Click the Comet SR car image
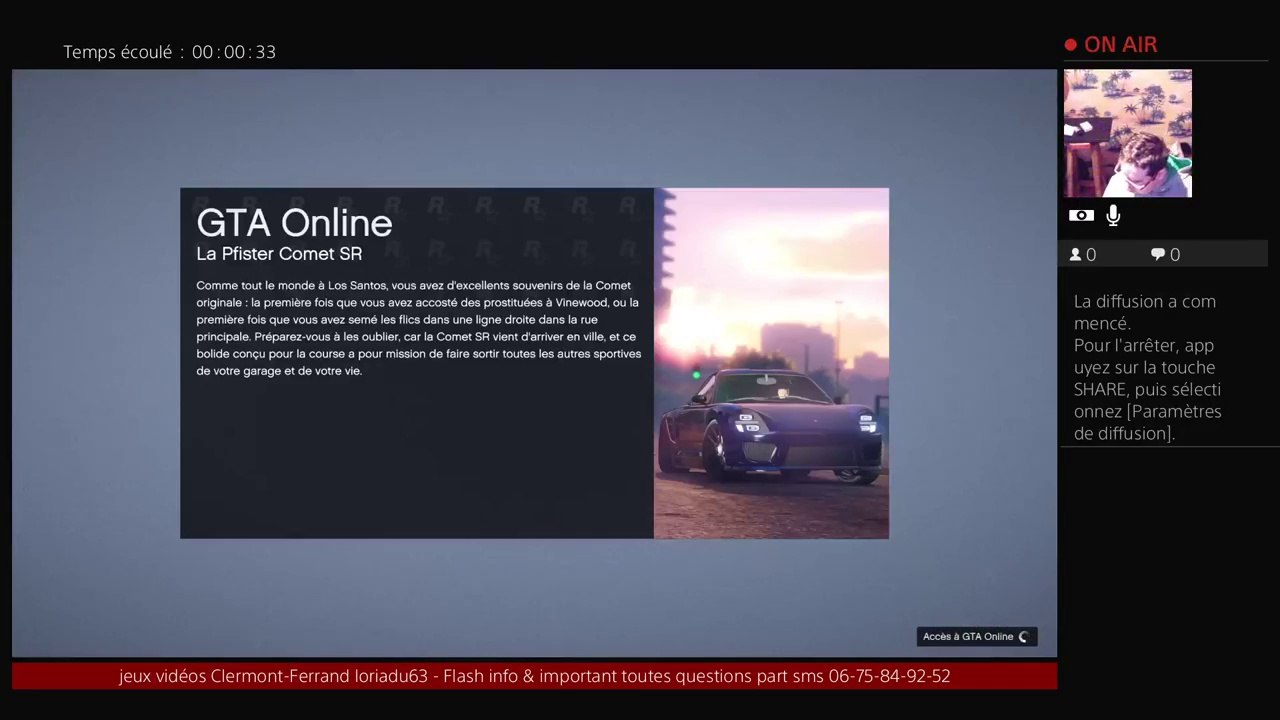The height and width of the screenshot is (720, 1280). [x=771, y=363]
